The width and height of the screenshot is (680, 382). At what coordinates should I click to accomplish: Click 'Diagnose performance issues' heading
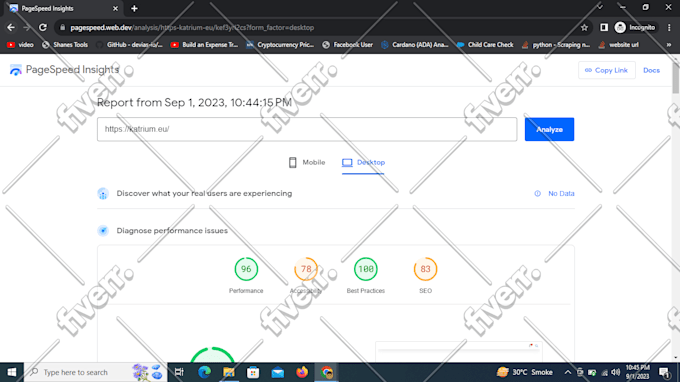point(172,231)
